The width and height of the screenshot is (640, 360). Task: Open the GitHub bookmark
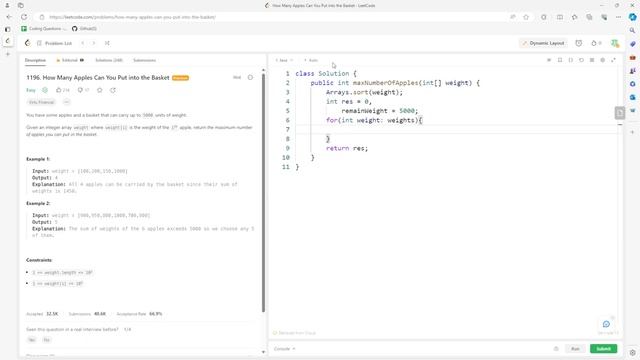point(84,29)
